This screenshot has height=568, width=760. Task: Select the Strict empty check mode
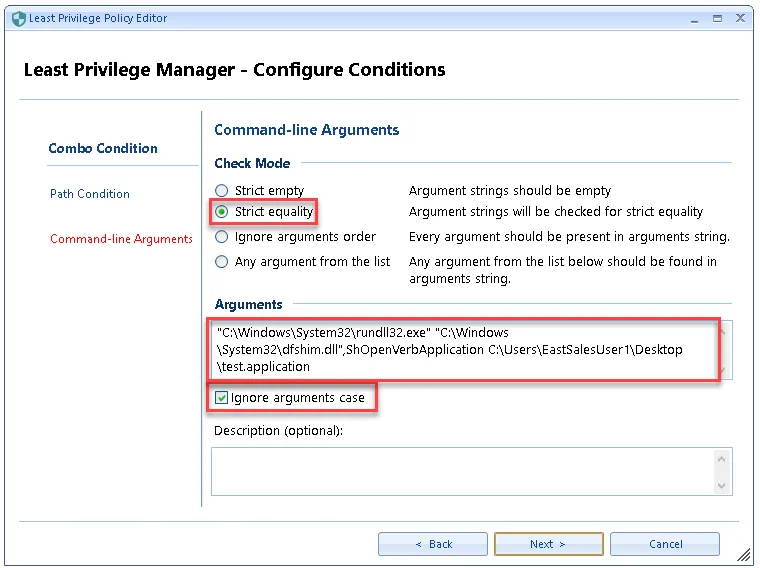pyautogui.click(x=222, y=190)
